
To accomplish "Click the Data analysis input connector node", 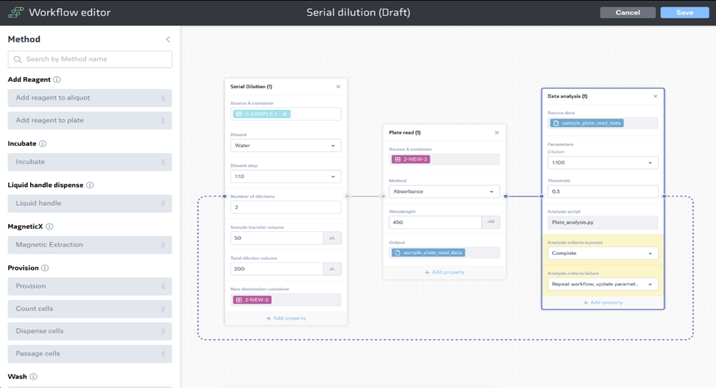I will (542, 196).
